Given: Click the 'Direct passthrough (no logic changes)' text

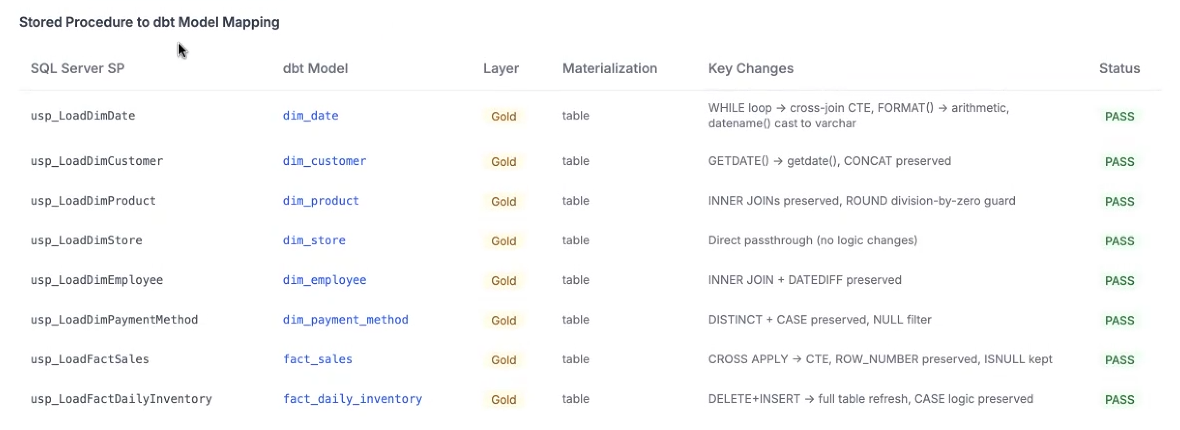Looking at the screenshot, I should pyautogui.click(x=813, y=240).
